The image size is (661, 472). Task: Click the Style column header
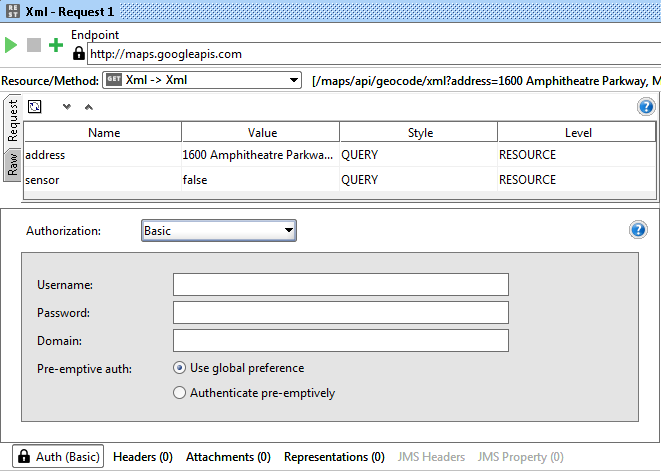pyautogui.click(x=419, y=132)
